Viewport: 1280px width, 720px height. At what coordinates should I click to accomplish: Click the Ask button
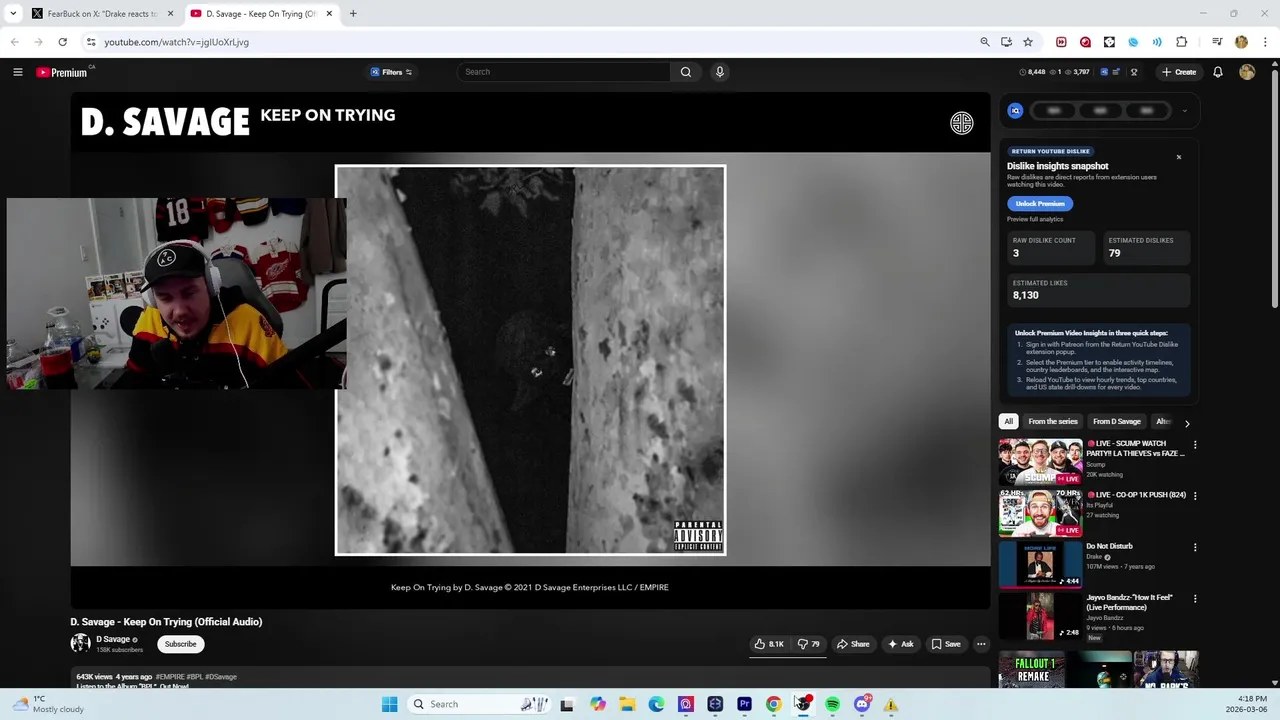click(900, 644)
